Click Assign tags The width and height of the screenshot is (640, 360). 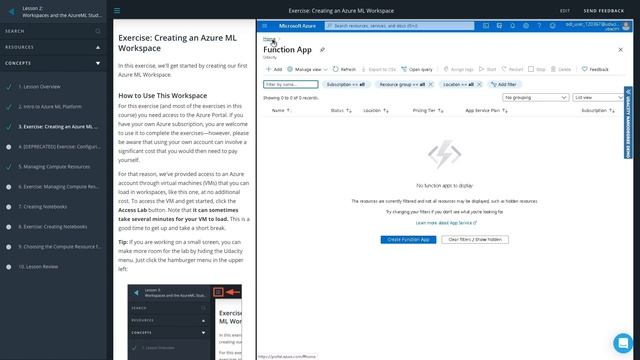click(x=458, y=69)
